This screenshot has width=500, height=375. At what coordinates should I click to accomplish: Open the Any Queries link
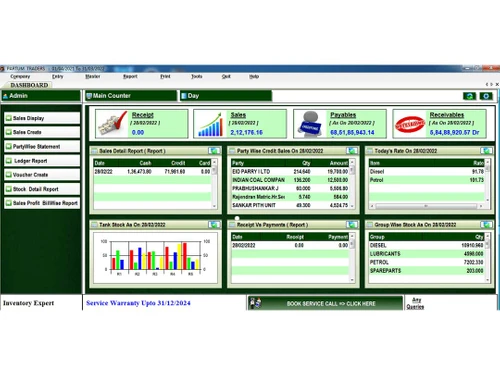pyautogui.click(x=415, y=303)
